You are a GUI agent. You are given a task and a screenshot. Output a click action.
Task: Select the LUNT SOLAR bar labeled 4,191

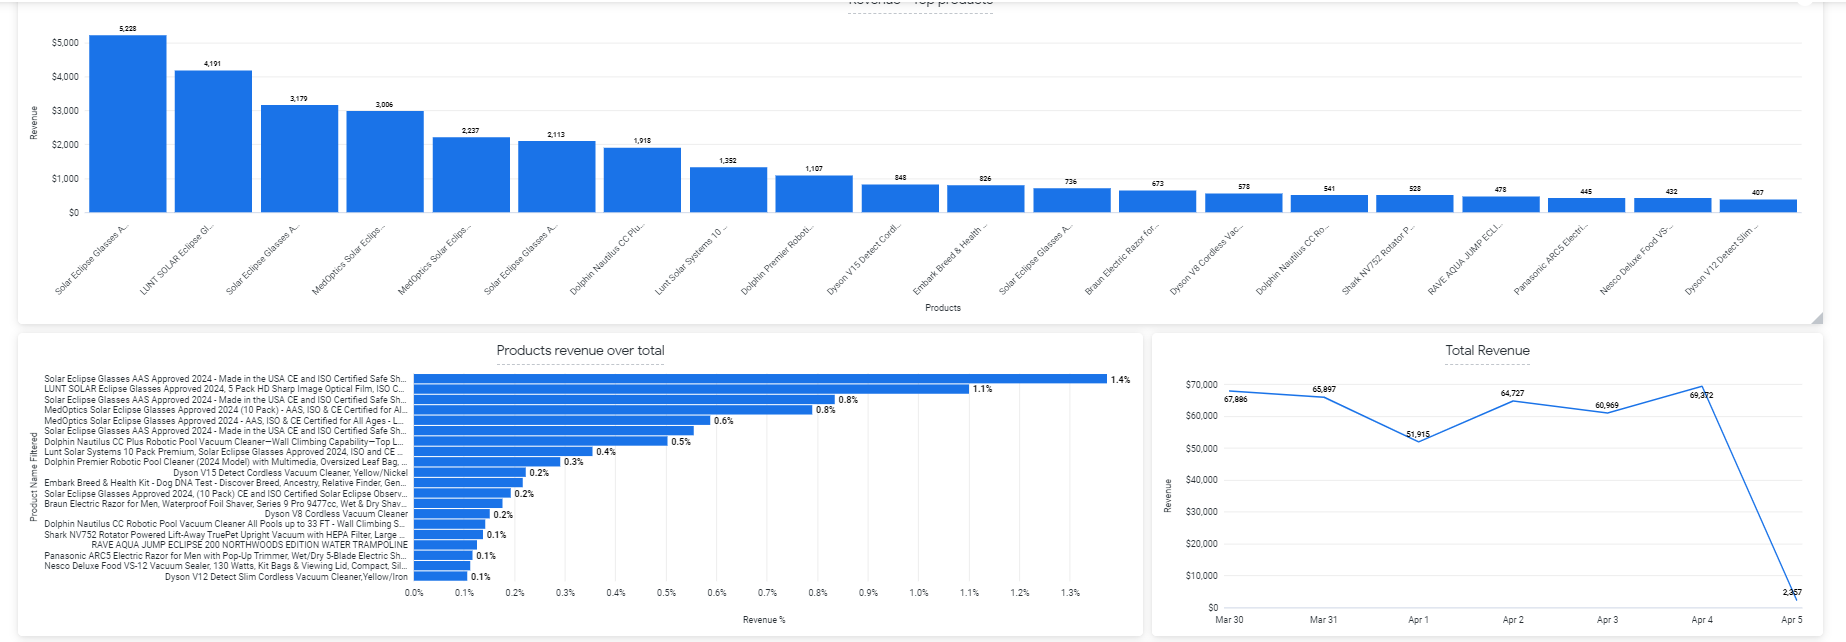(213, 141)
